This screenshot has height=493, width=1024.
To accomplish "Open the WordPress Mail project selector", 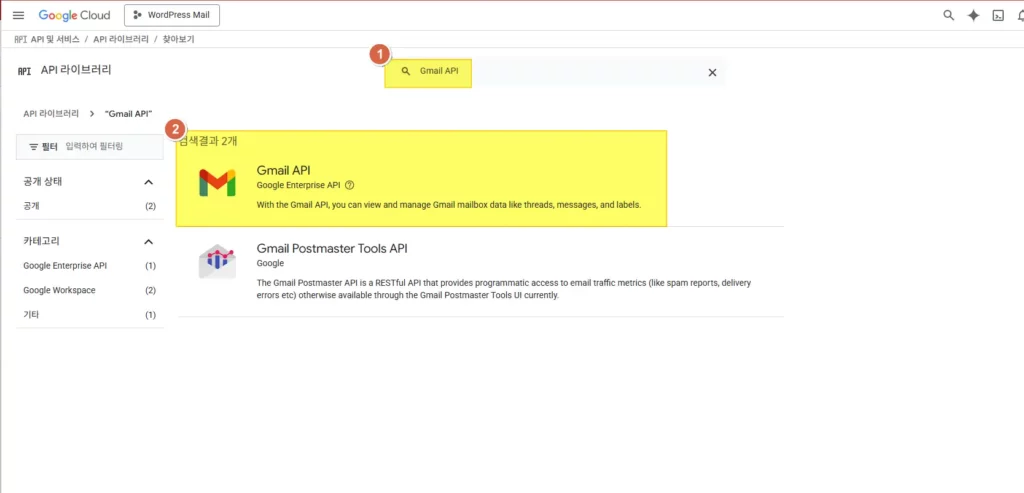I will click(172, 15).
